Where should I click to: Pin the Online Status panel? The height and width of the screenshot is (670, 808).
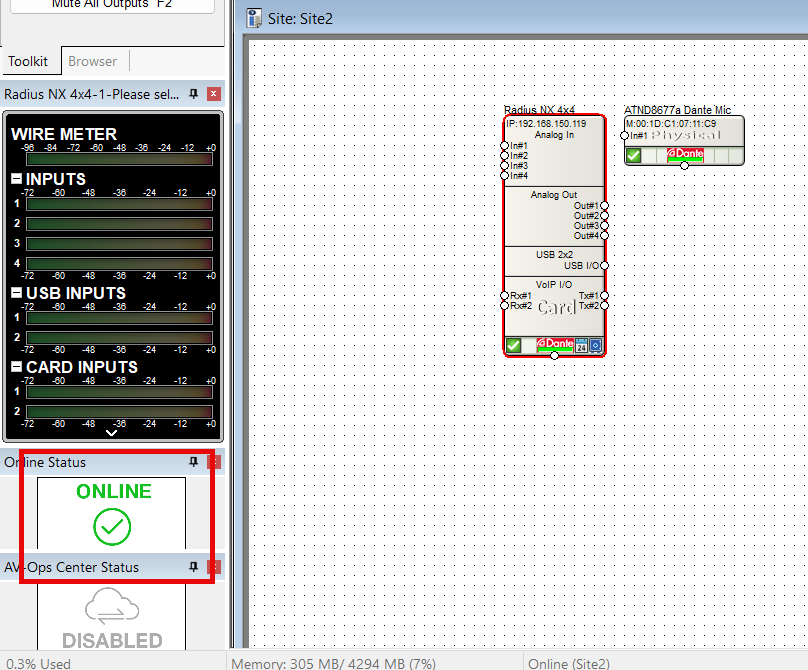tap(194, 462)
